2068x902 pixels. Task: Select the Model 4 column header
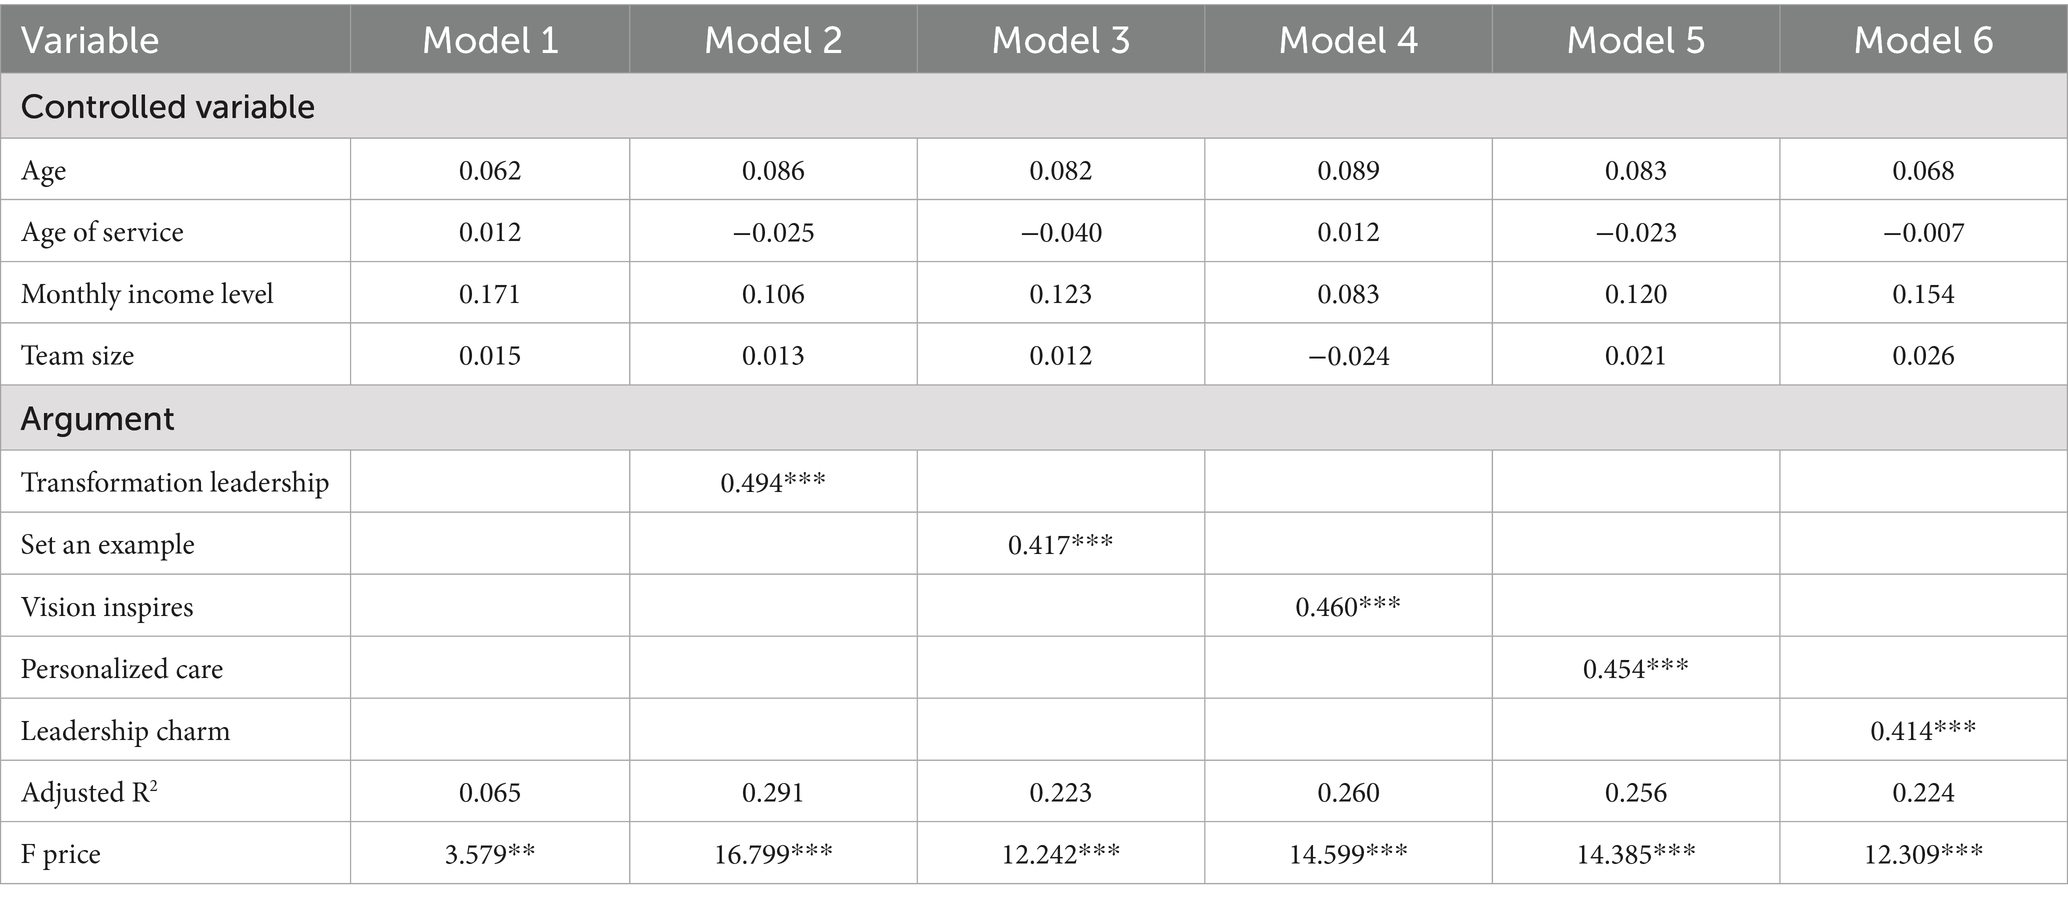(1348, 40)
